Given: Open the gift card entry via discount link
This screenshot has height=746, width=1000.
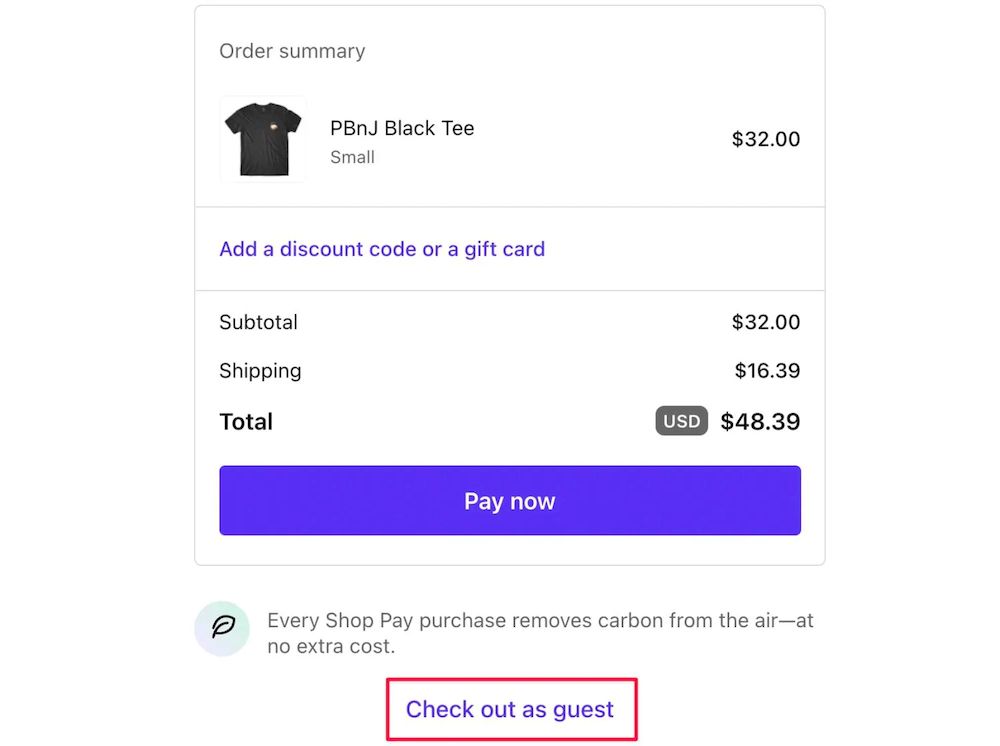Looking at the screenshot, I should pos(381,249).
